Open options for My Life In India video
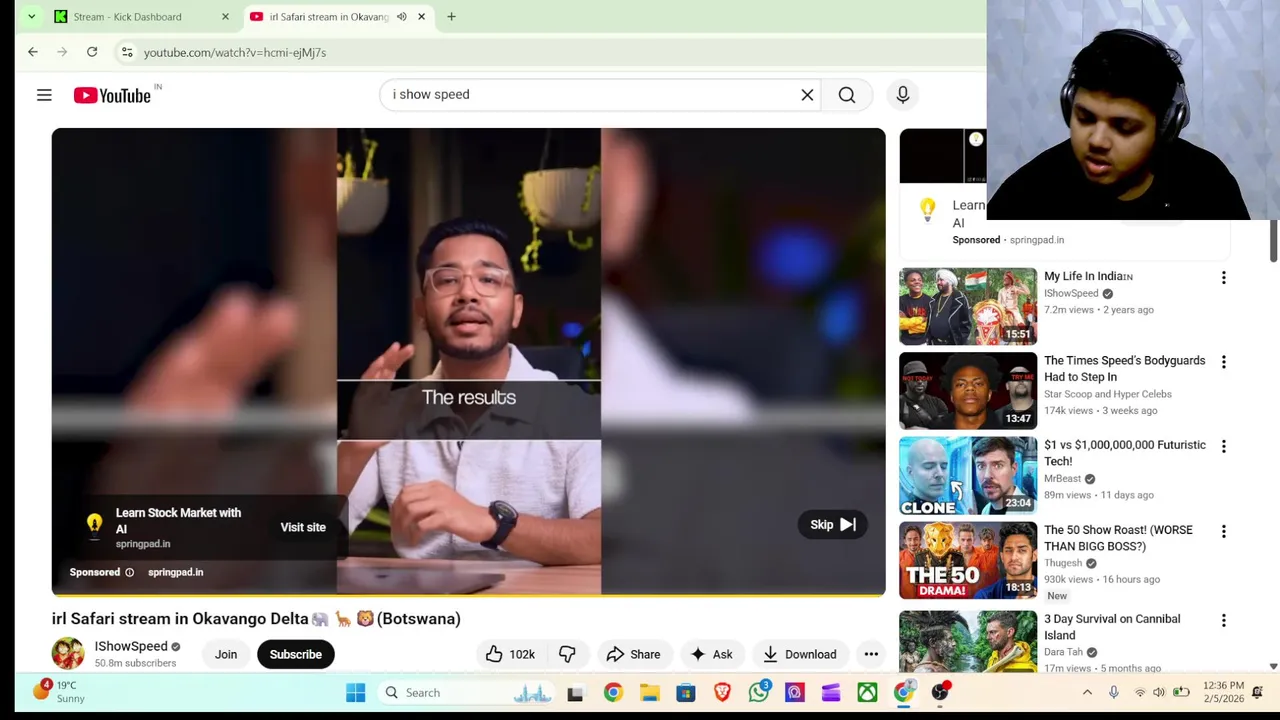1280x720 pixels. [x=1223, y=278]
